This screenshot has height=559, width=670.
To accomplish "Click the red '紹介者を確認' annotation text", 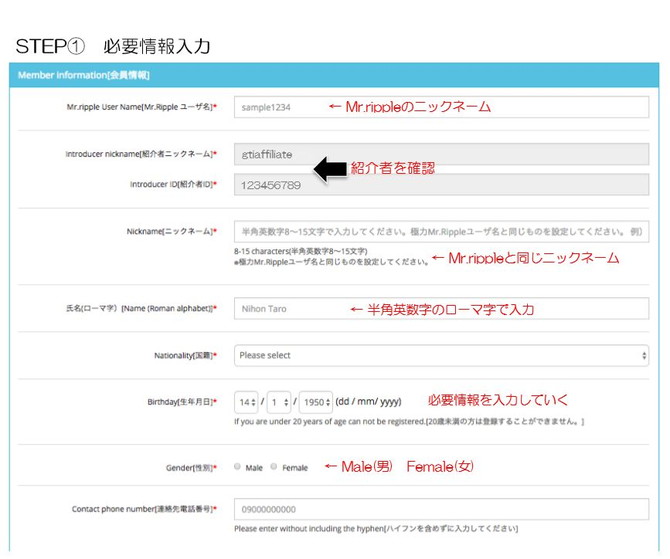I will 392,169.
